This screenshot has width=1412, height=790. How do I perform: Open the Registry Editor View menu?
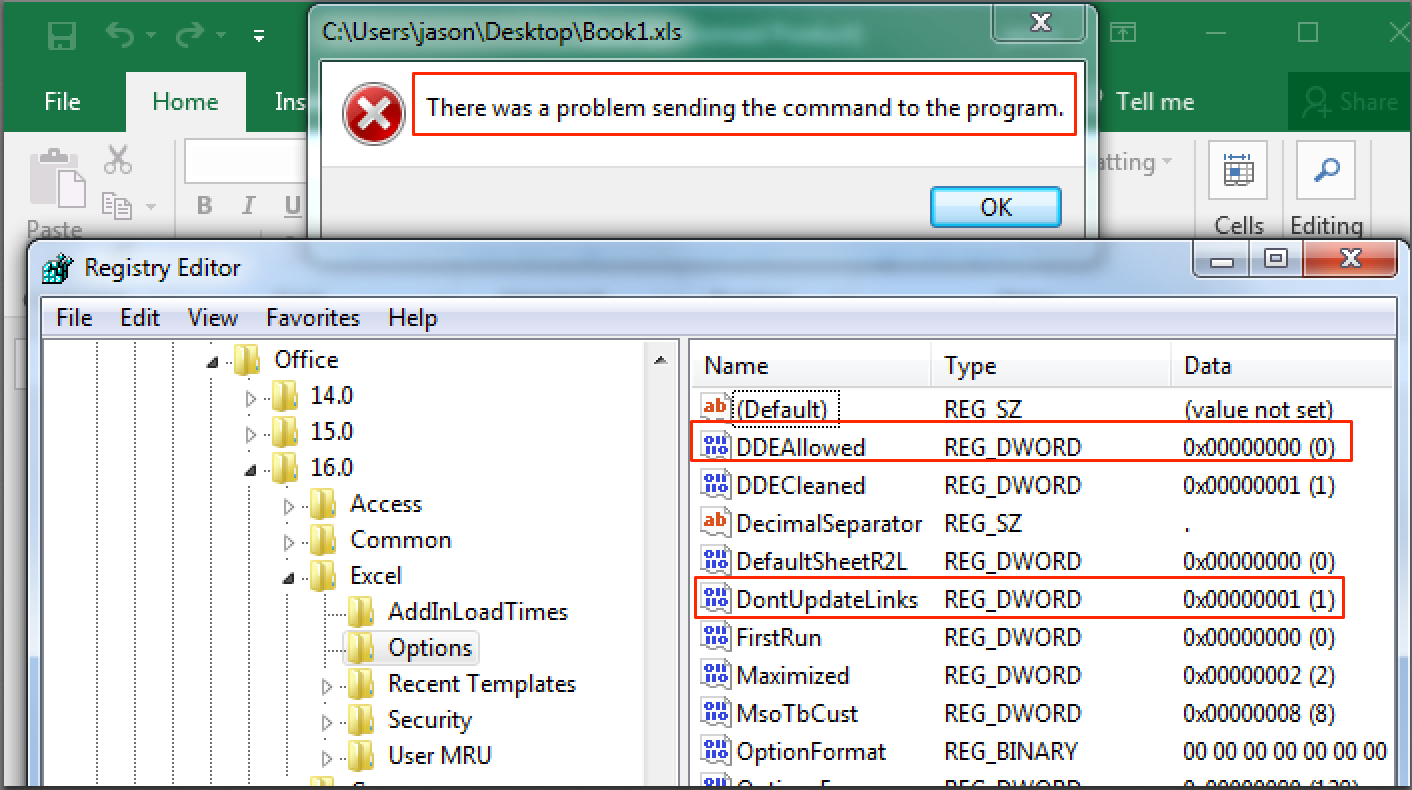[213, 318]
